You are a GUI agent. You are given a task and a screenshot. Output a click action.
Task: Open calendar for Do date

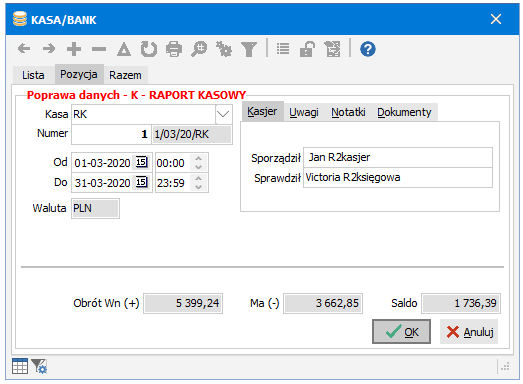point(141,182)
